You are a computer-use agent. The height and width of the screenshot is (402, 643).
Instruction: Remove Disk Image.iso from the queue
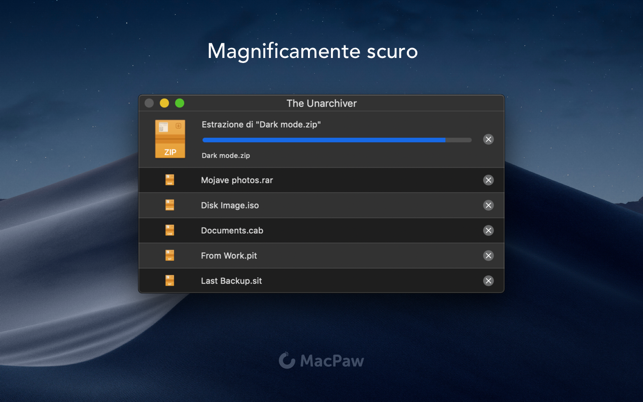tap(488, 205)
